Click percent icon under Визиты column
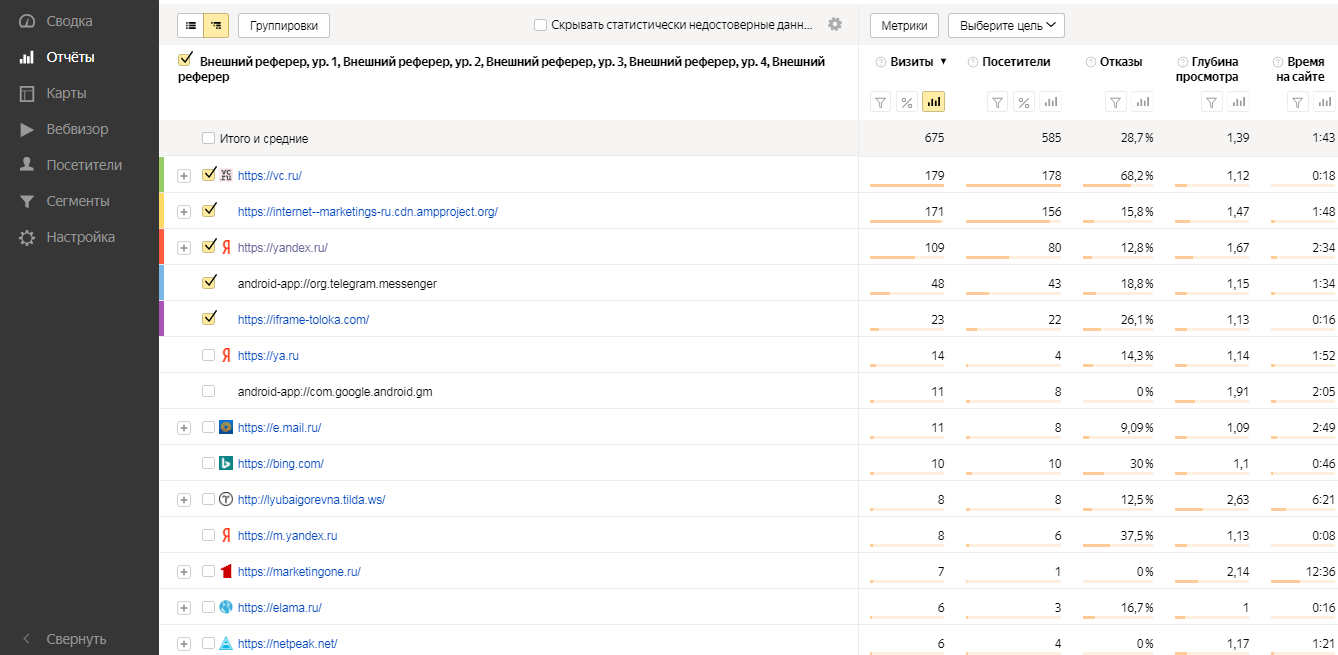The height and width of the screenshot is (655, 1338). click(907, 102)
